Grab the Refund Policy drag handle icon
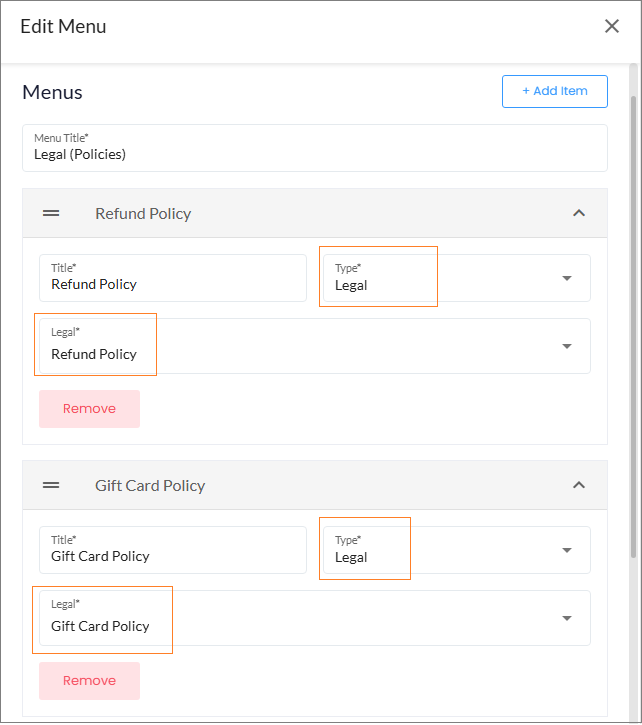Image resolution: width=642 pixels, height=725 pixels. point(51,213)
